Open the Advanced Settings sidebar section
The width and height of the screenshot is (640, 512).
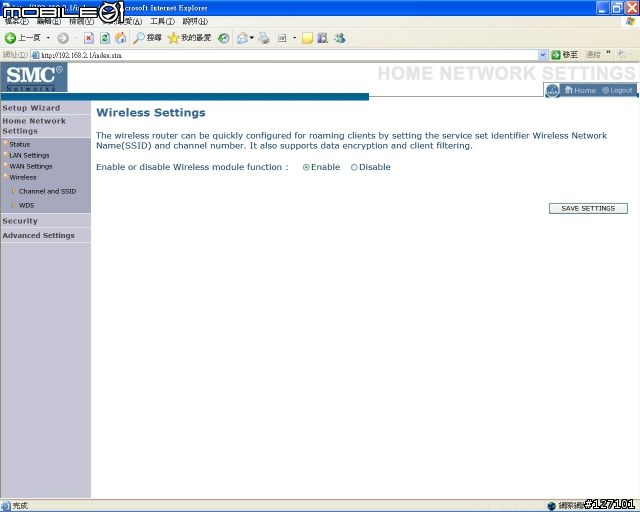click(x=39, y=236)
